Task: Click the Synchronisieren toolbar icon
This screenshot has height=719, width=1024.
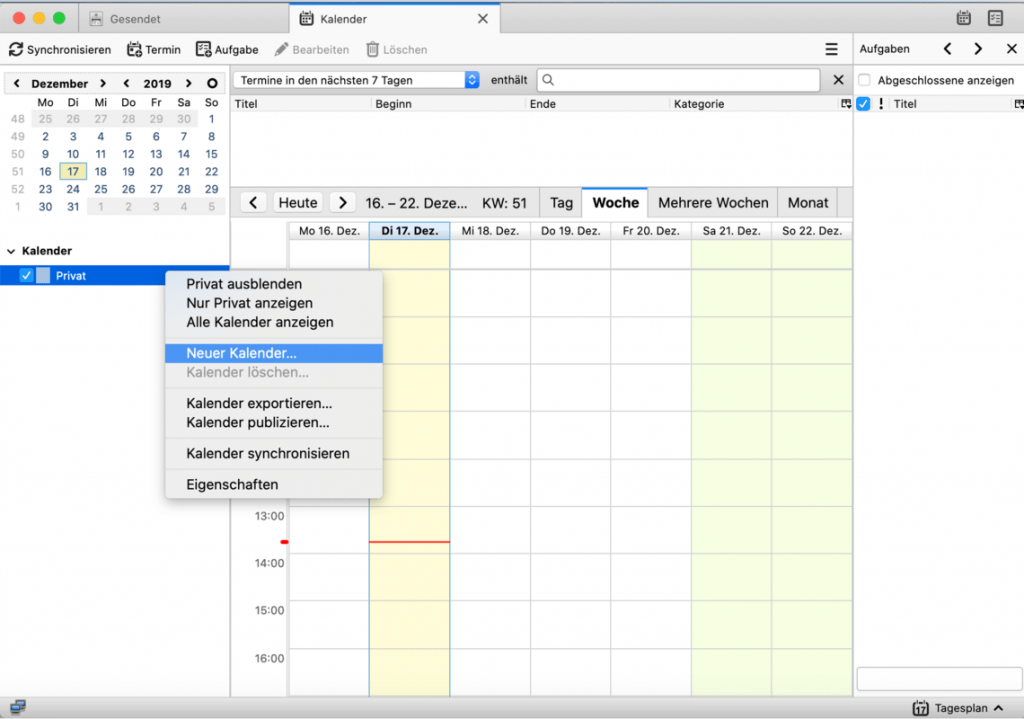Action: tap(16, 49)
